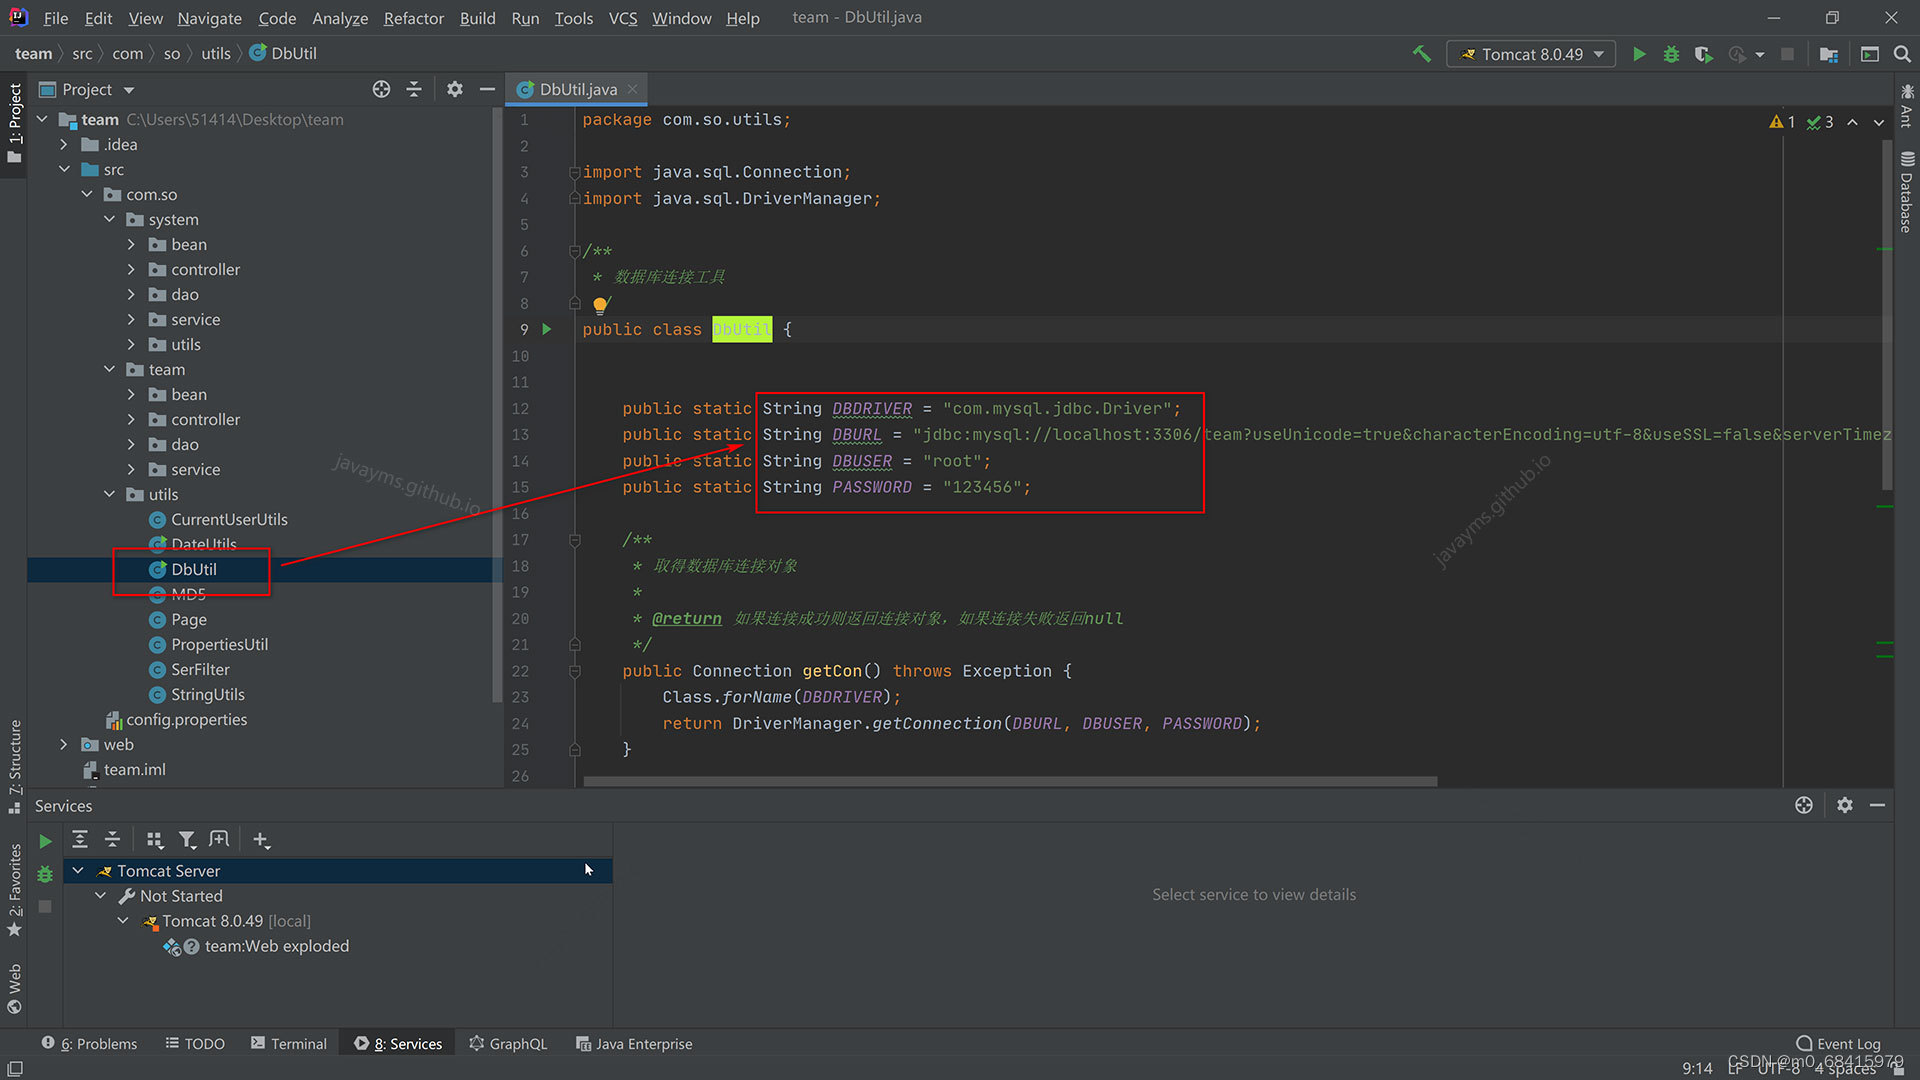The width and height of the screenshot is (1920, 1080).
Task: Open config.properties in the project tree
Action: point(186,719)
